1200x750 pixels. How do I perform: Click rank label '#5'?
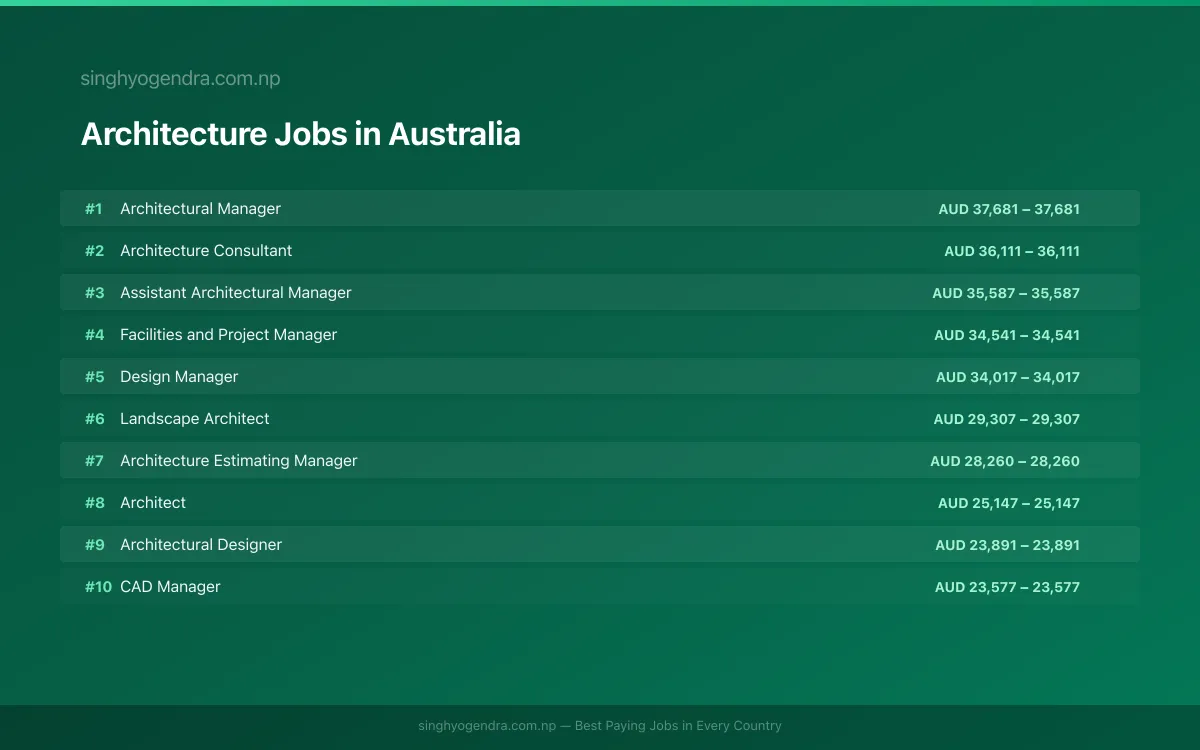pyautogui.click(x=94, y=377)
